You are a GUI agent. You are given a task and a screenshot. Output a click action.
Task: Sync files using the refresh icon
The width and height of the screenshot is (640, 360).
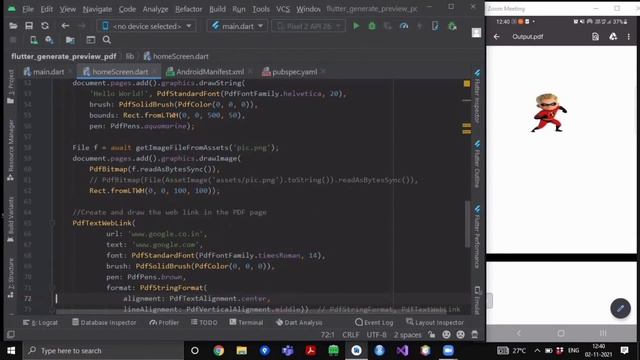[45, 26]
